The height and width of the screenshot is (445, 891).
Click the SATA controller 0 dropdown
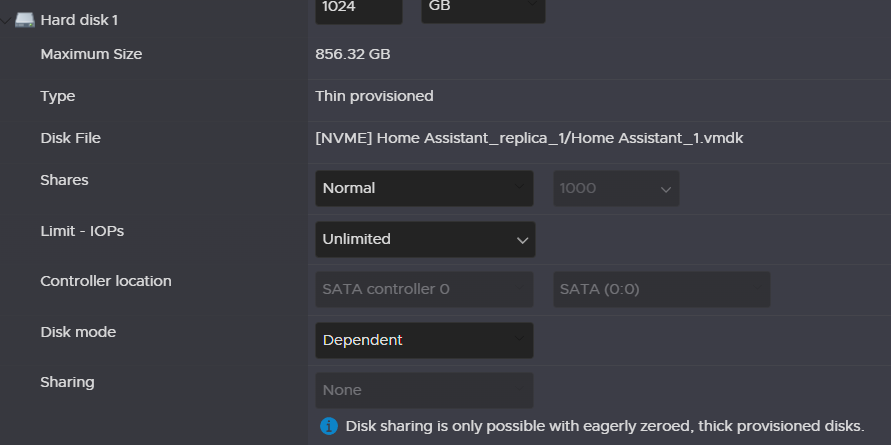424,289
